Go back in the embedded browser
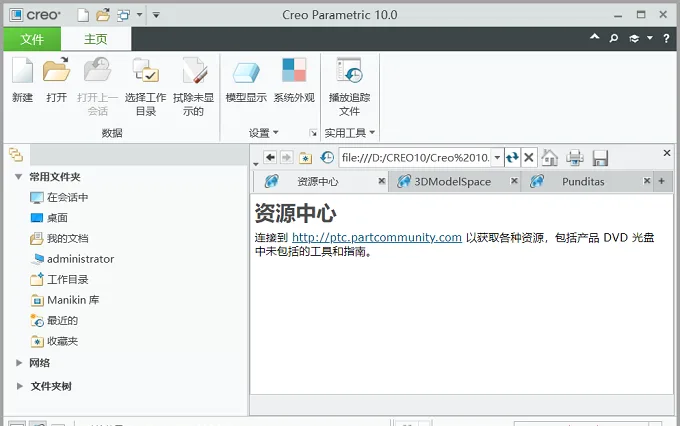Screen dimensions: 680x426 (270, 157)
